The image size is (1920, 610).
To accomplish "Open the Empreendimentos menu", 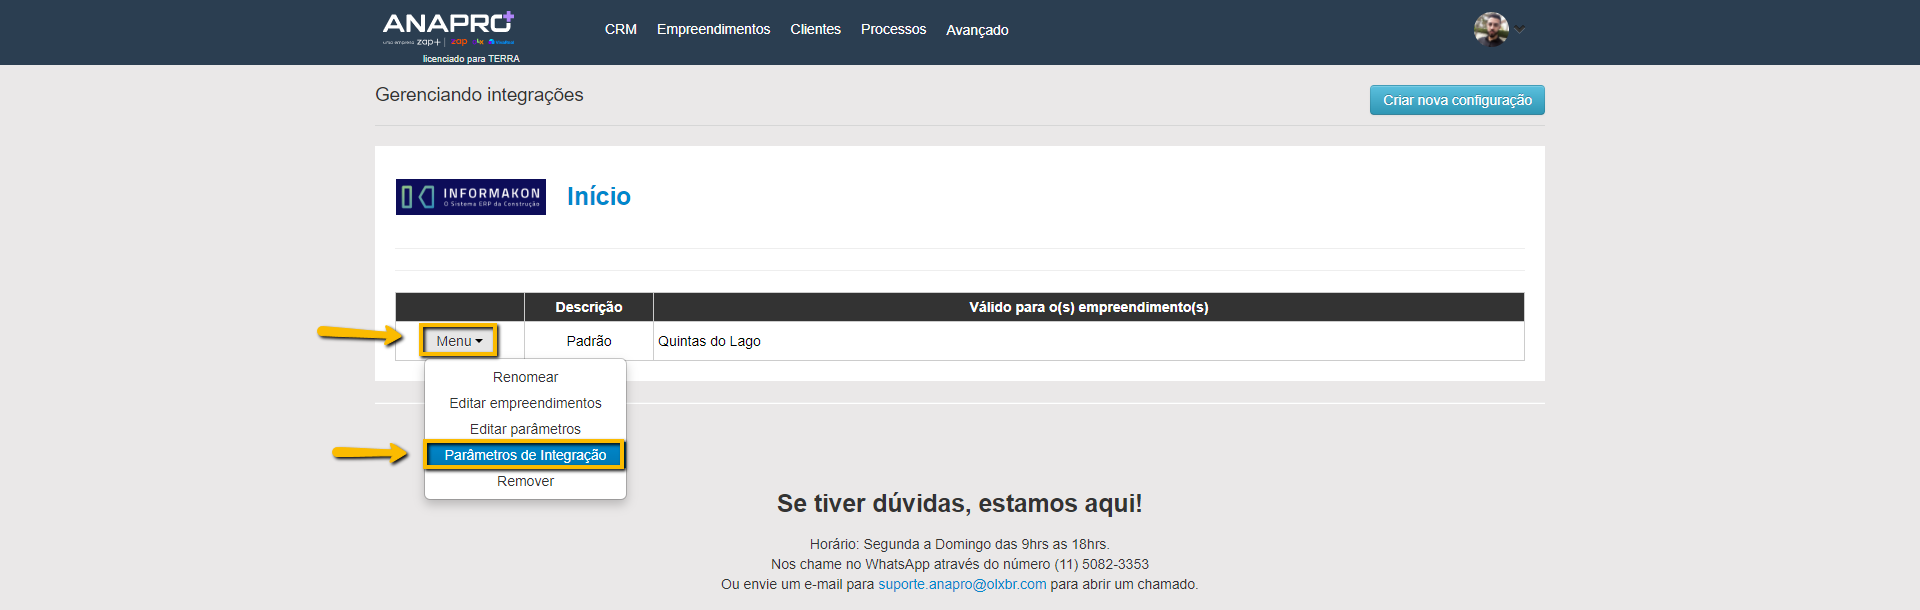I will click(713, 30).
